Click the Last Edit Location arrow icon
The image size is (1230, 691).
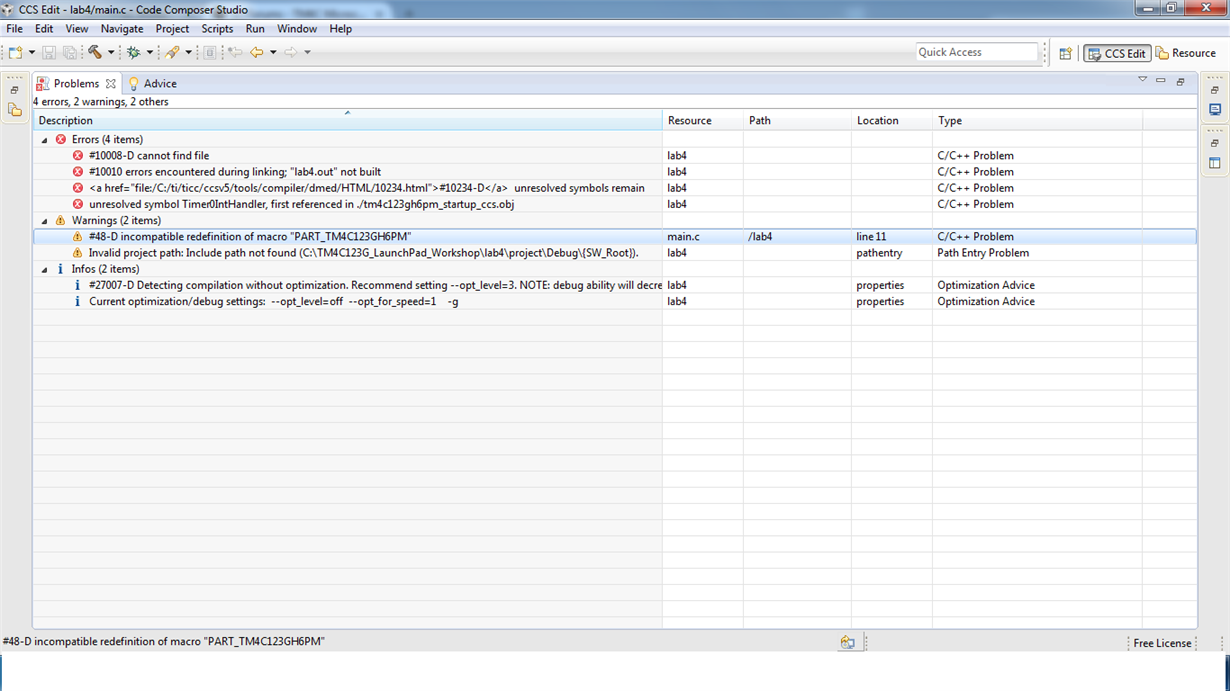coord(235,52)
